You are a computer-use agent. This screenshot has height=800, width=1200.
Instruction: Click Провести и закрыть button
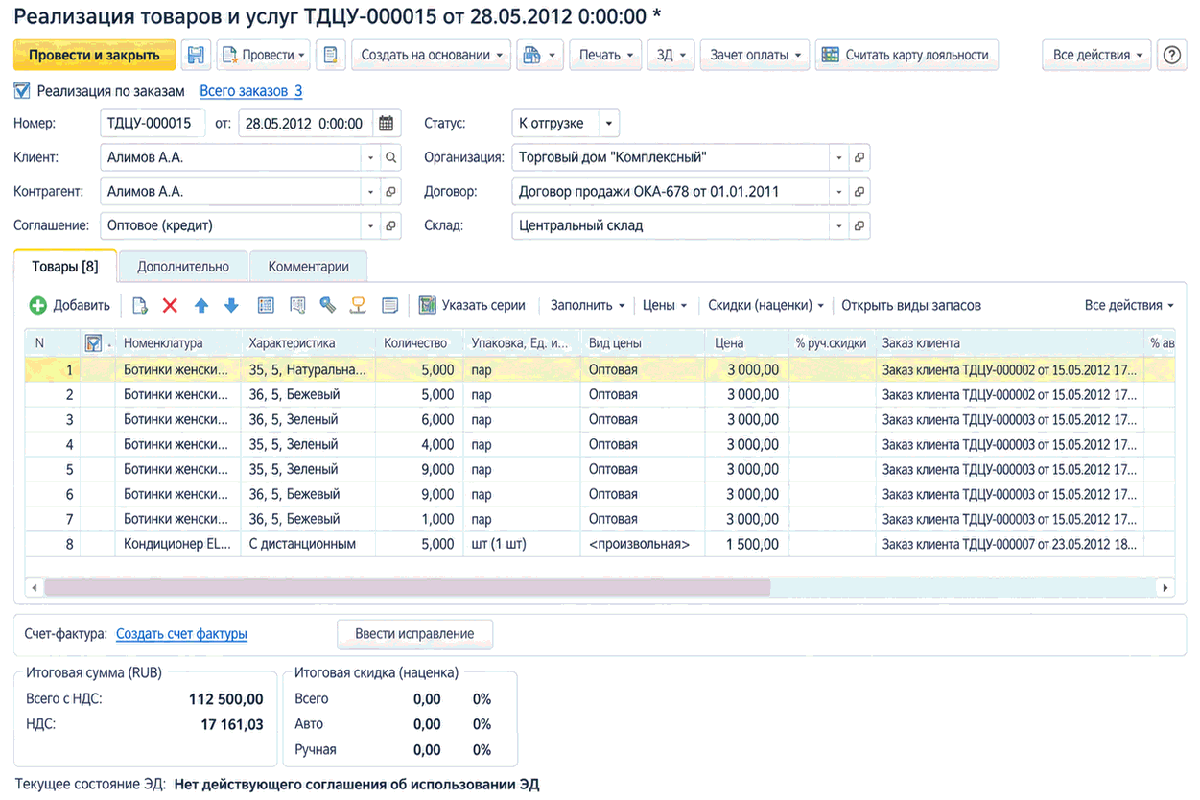(x=94, y=55)
